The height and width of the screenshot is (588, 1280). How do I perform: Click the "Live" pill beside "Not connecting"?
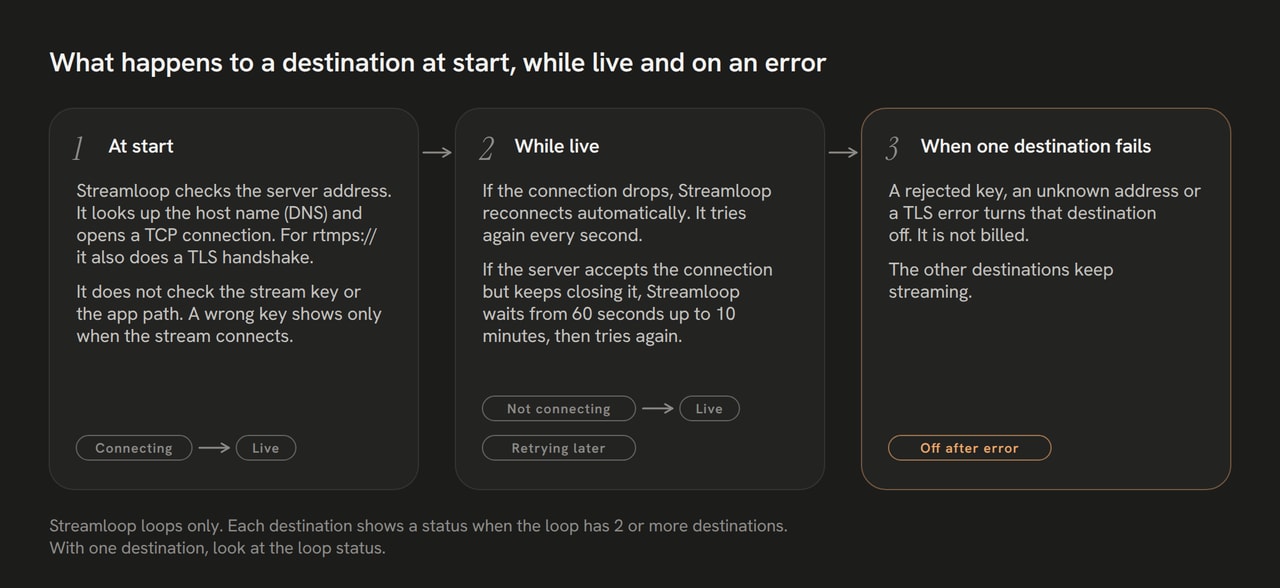[x=709, y=408]
